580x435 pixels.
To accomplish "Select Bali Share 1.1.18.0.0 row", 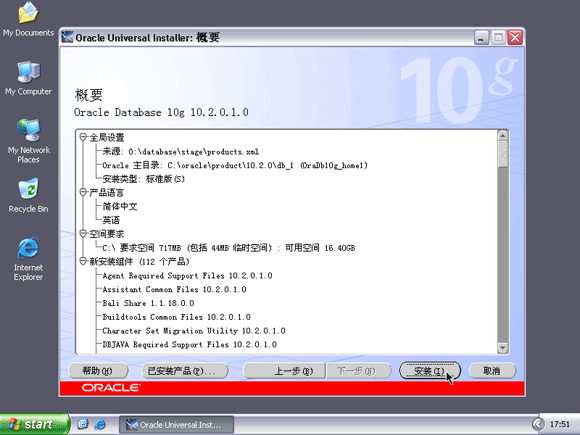I will point(148,303).
